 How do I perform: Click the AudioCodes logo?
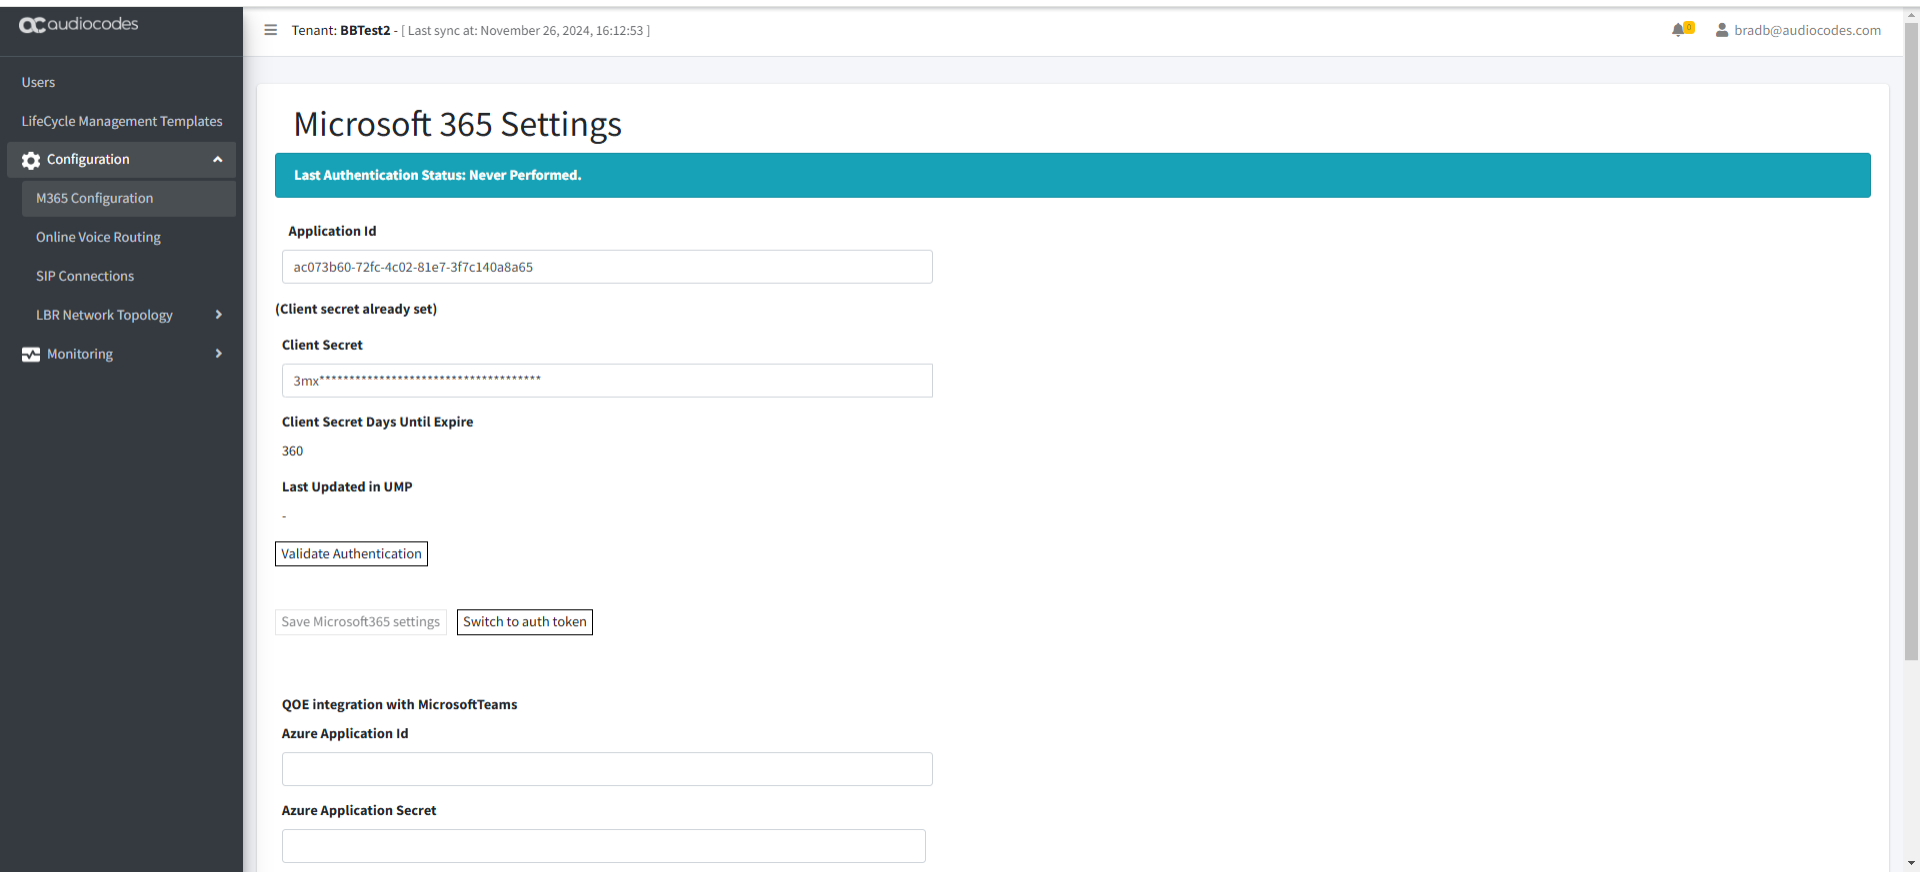point(78,24)
